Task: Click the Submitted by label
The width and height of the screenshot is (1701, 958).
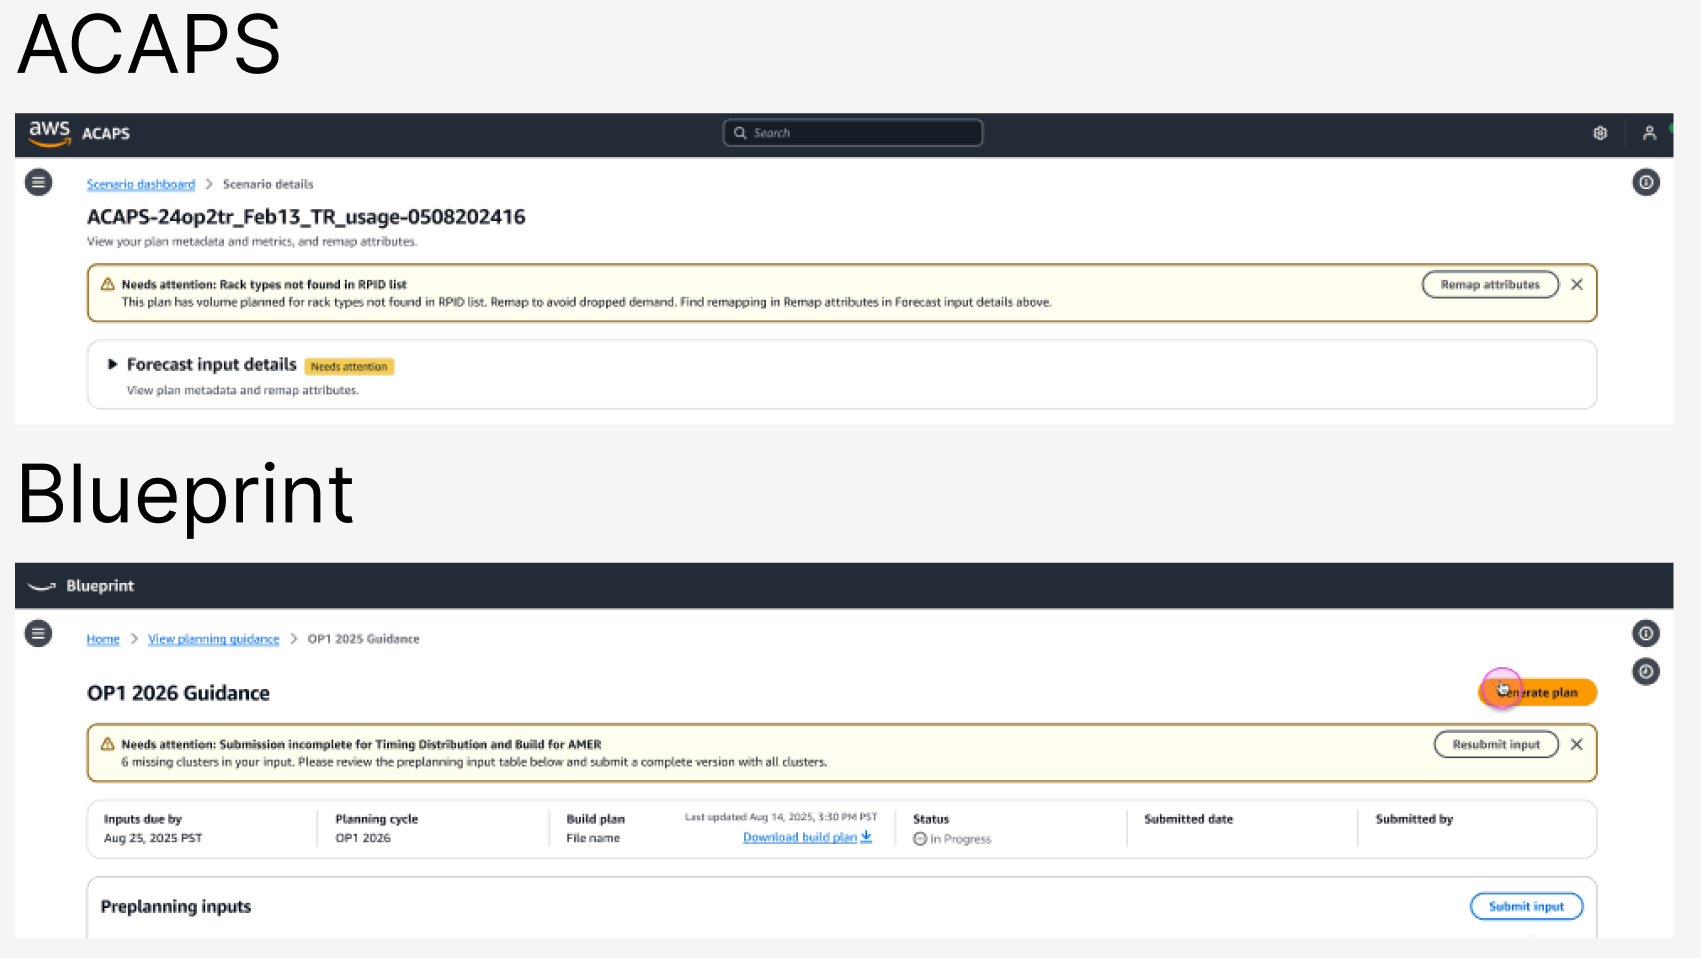Action: (1414, 819)
